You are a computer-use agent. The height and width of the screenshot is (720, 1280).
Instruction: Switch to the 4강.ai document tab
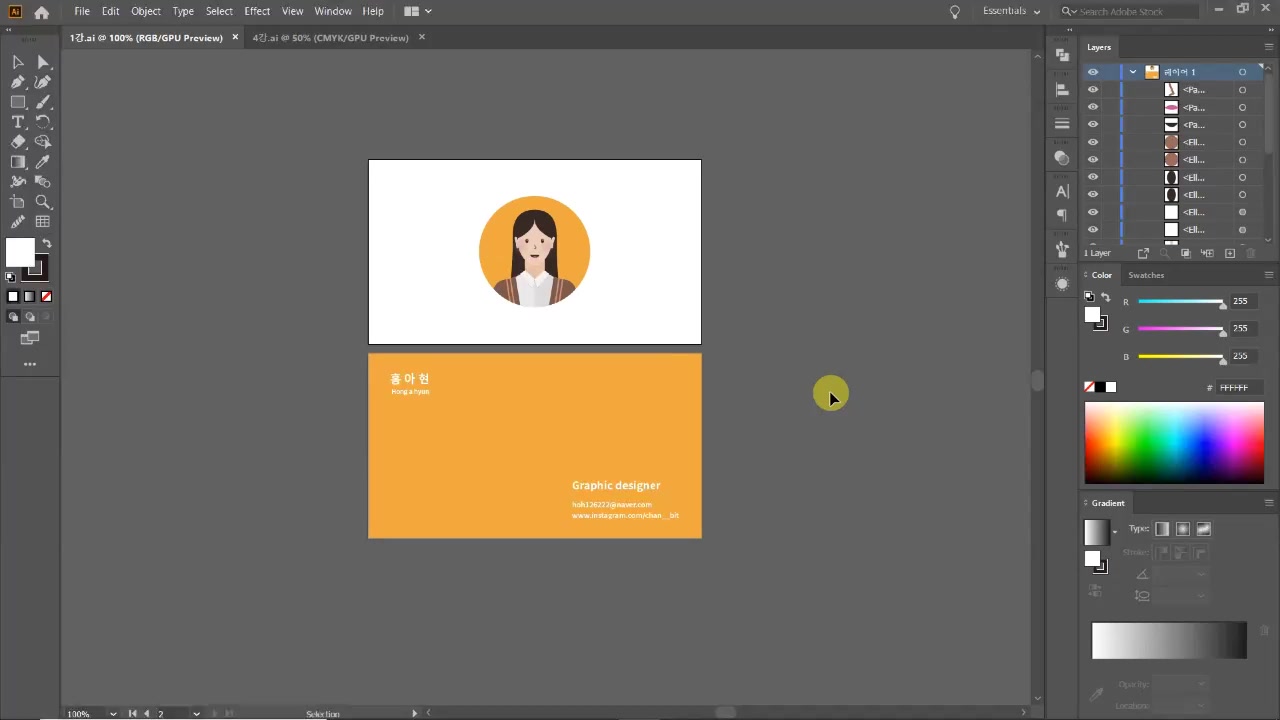pos(330,38)
